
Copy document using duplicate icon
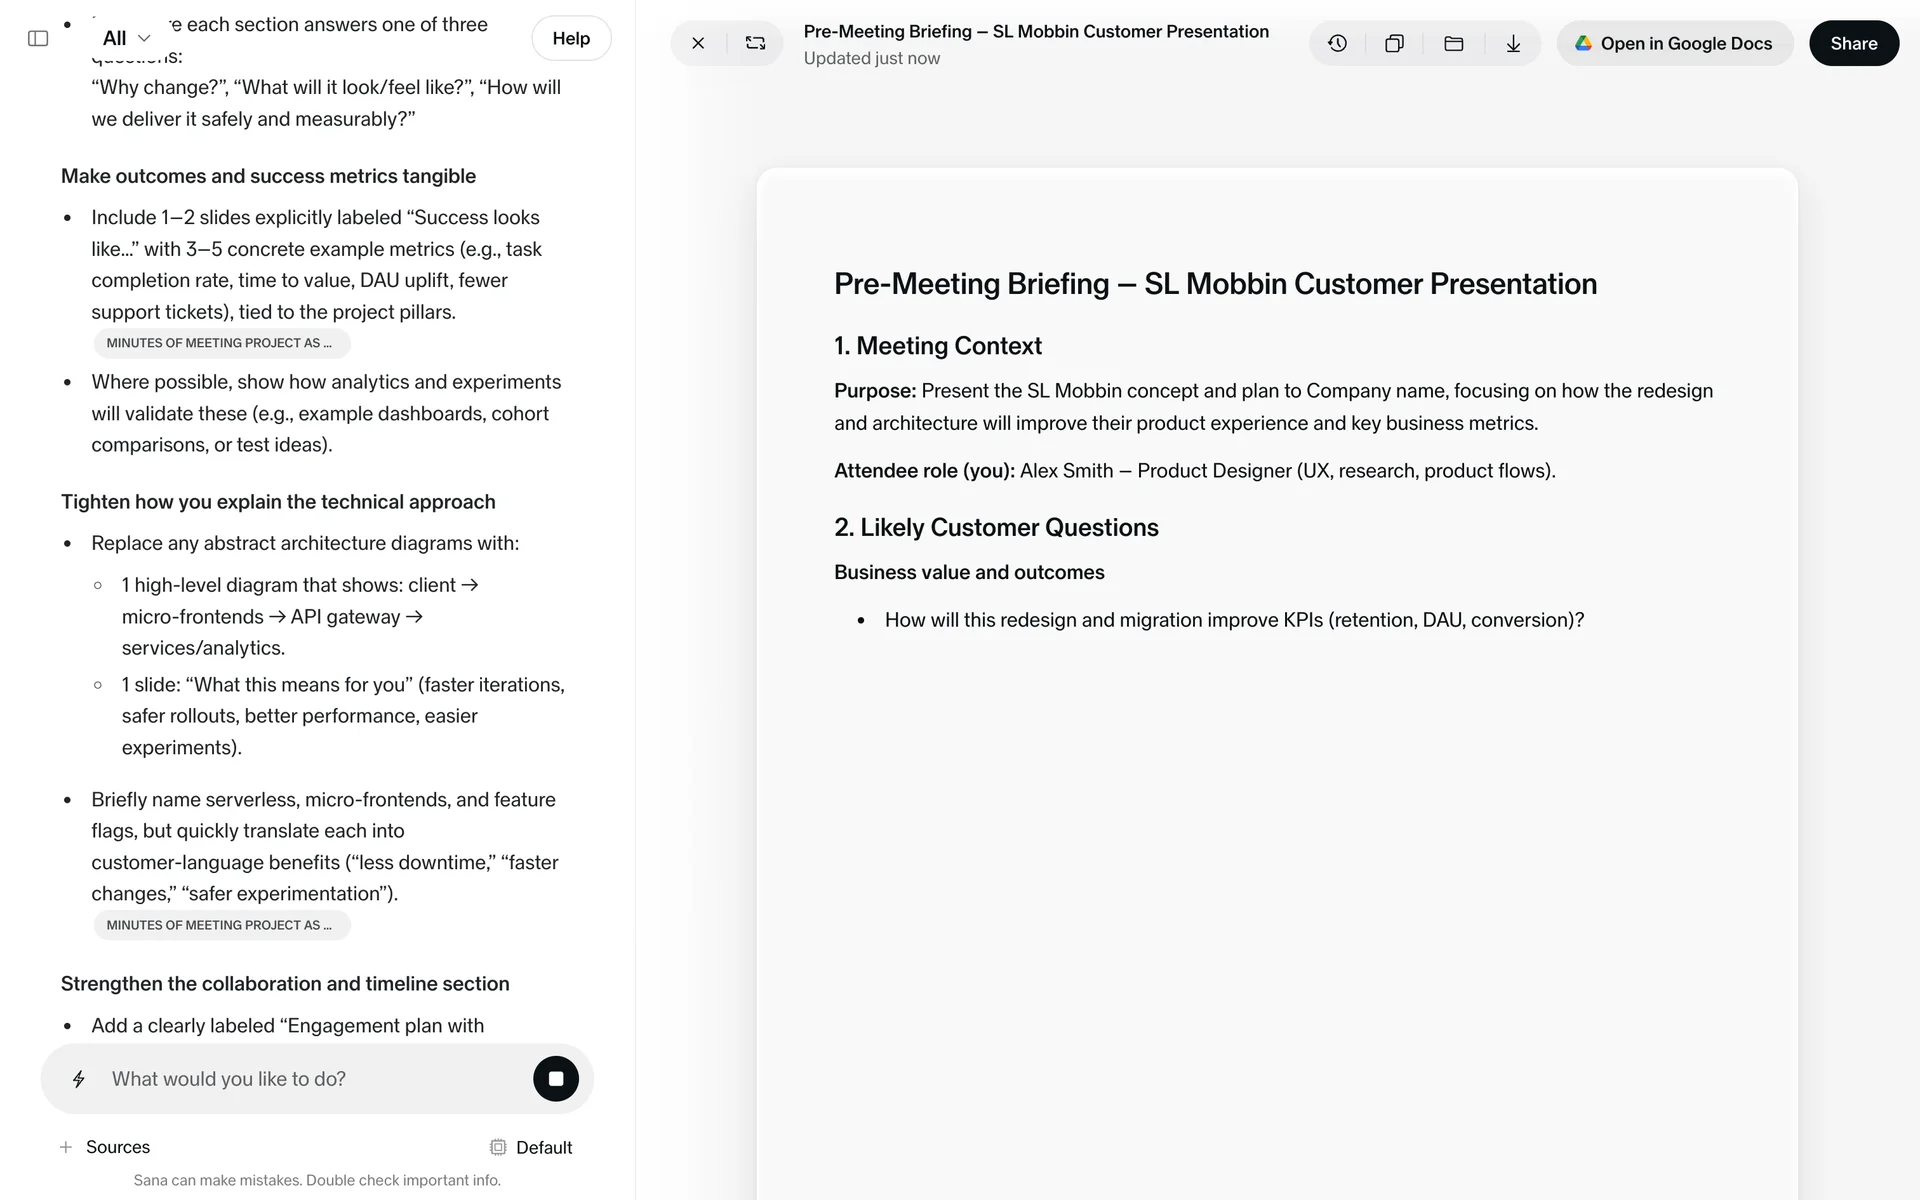tap(1394, 43)
